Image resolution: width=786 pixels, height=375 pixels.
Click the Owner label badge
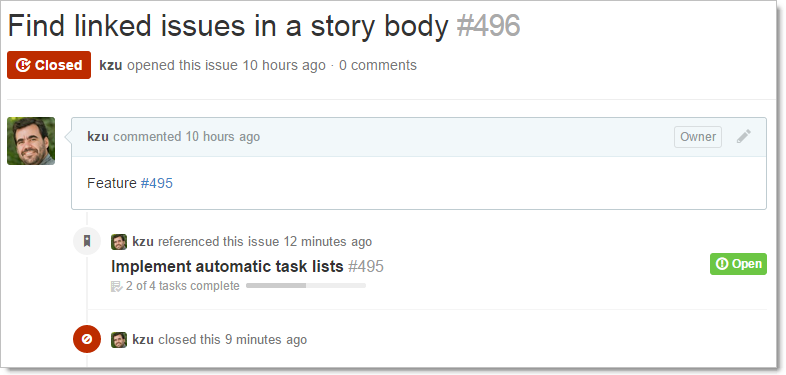click(698, 137)
